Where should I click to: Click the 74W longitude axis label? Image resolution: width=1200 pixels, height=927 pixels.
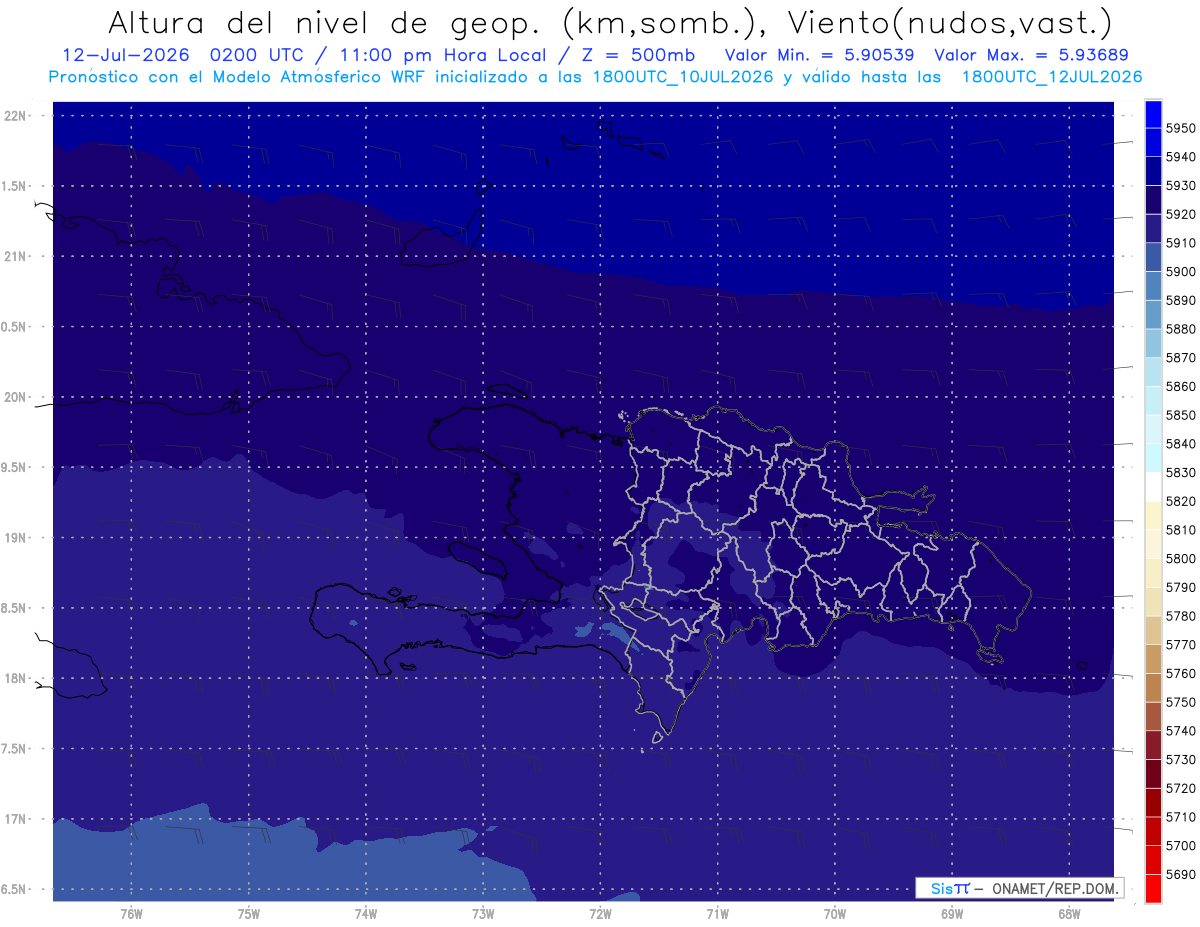(366, 914)
